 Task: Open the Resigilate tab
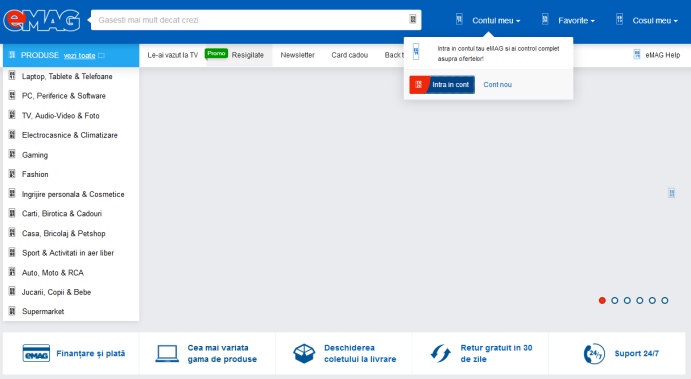click(248, 55)
